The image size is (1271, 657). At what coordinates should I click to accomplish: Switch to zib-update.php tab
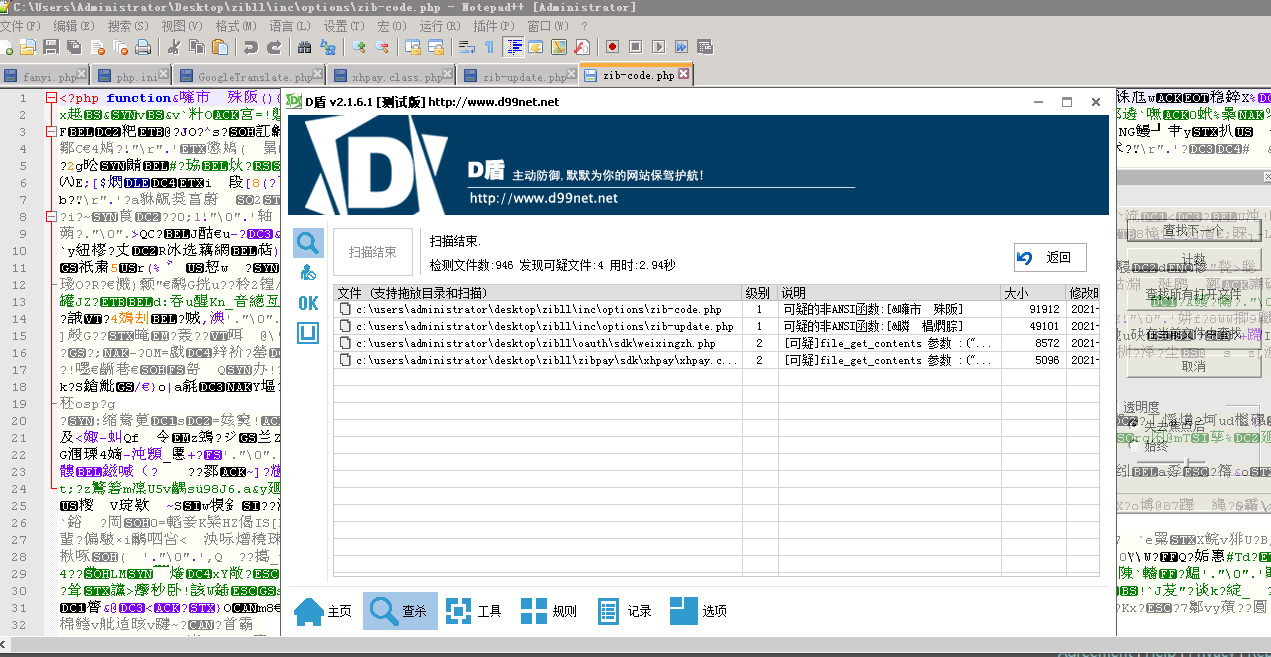[x=518, y=76]
